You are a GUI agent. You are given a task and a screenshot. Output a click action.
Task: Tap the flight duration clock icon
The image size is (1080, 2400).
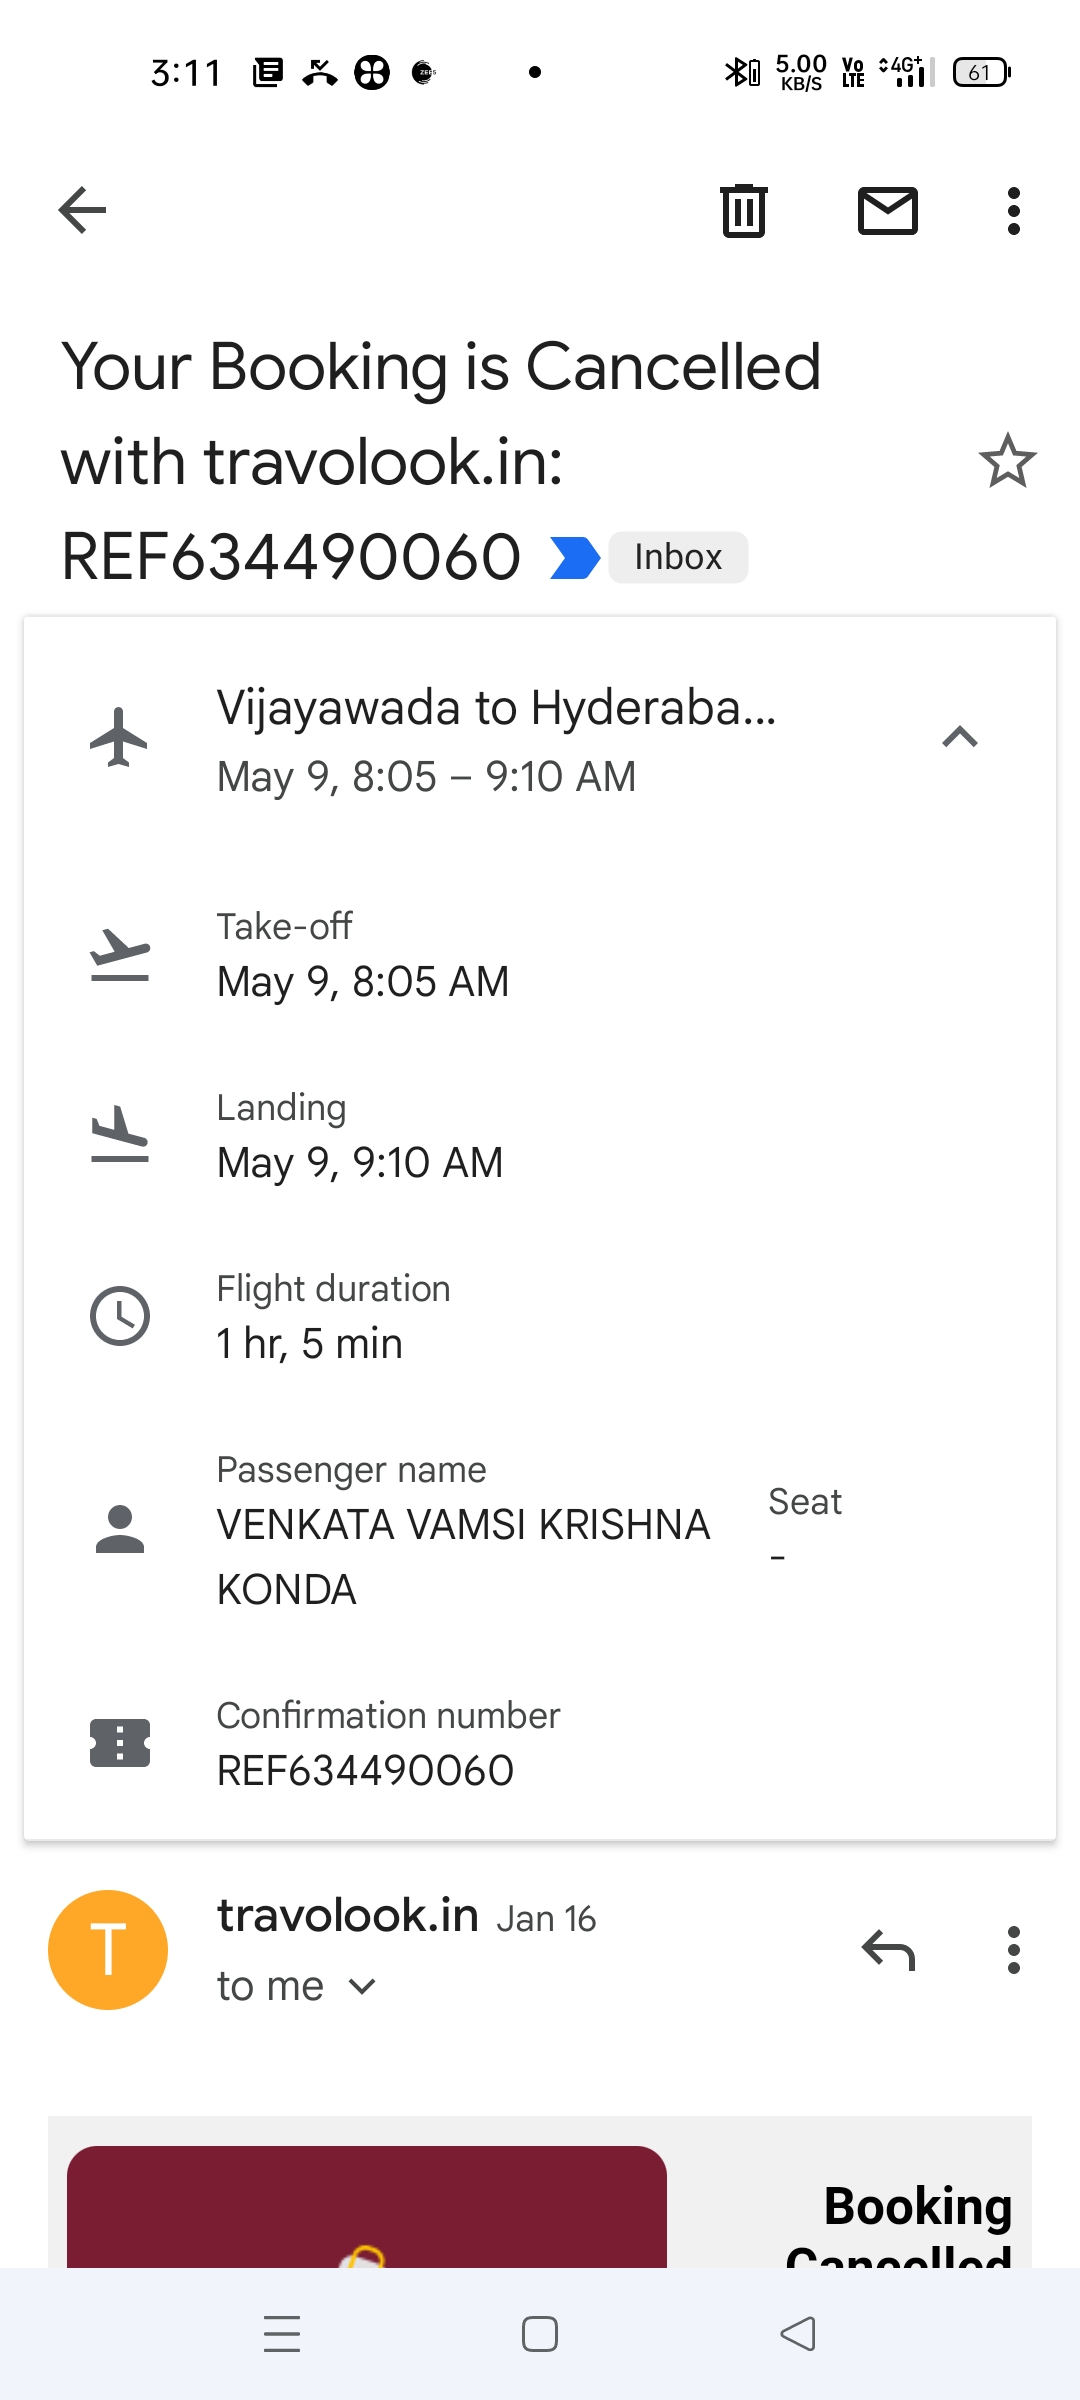(120, 1316)
